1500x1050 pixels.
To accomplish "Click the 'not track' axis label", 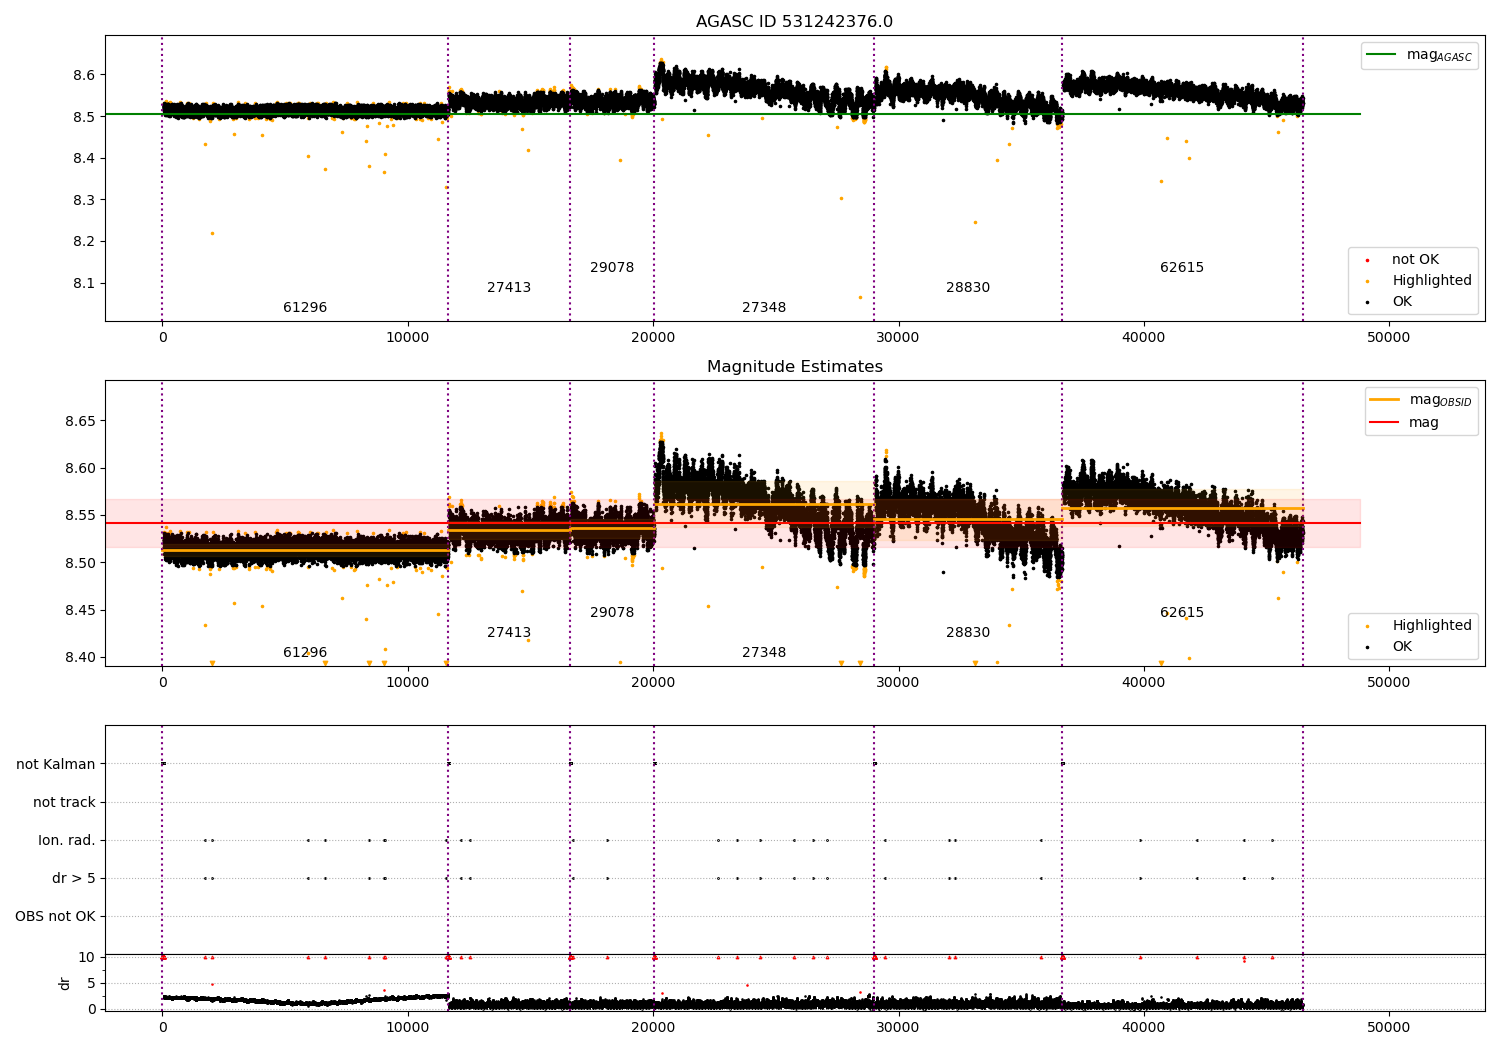I will click(64, 803).
